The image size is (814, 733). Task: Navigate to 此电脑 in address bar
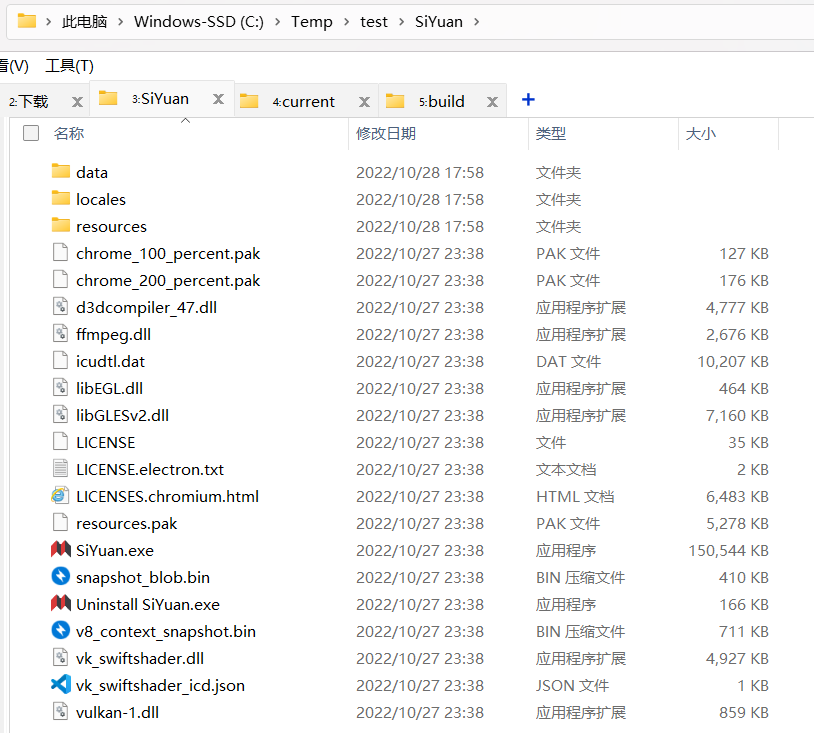click(x=84, y=22)
